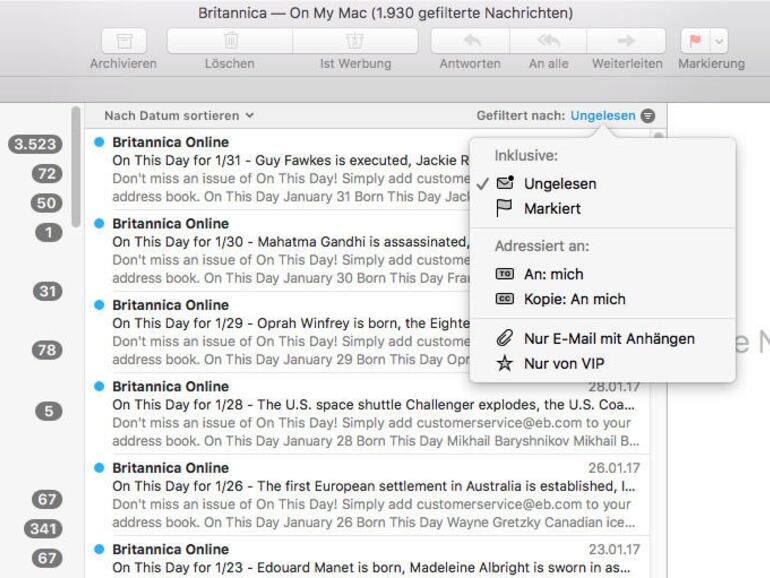Click the 28.01.17 date on message
Viewport: 770px width, 578px height.
coord(614,387)
